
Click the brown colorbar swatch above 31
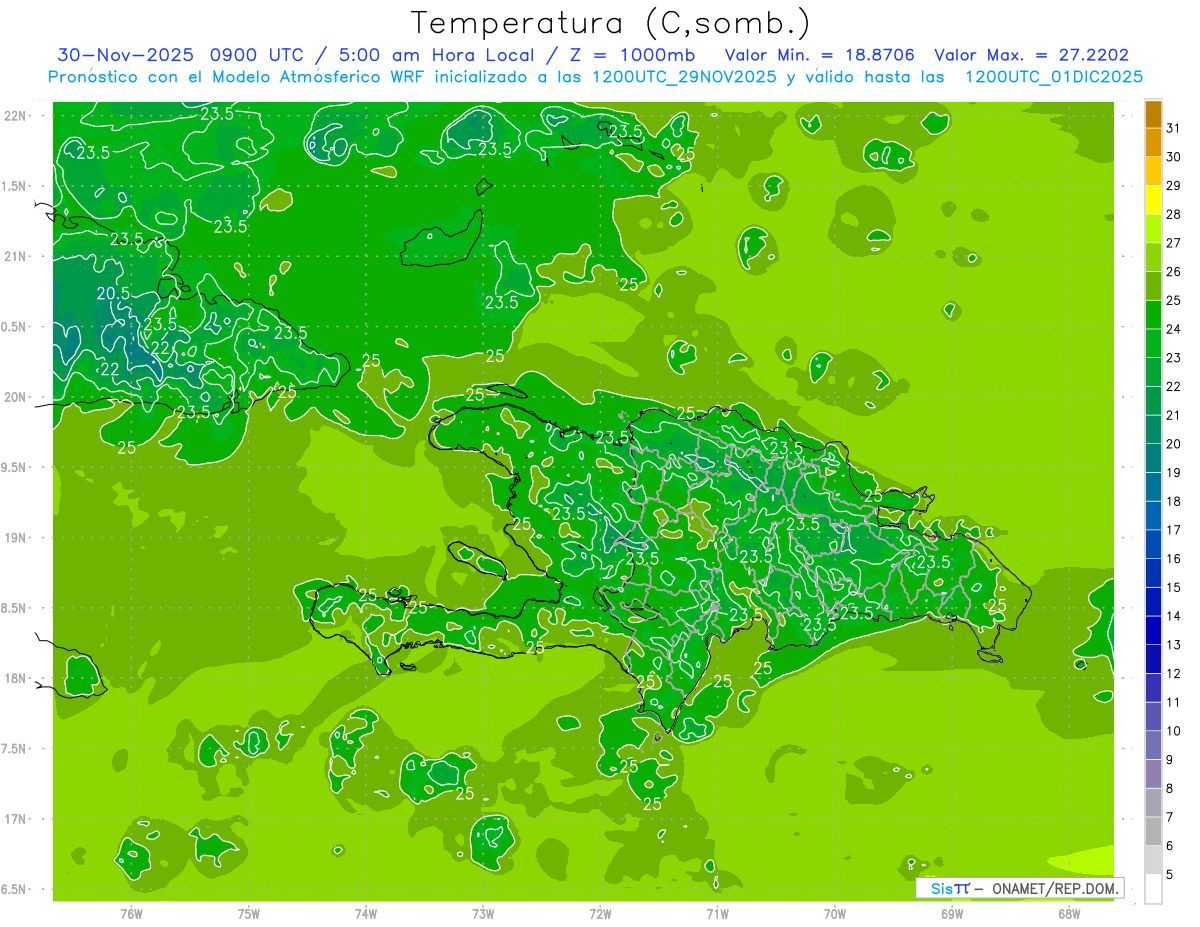[x=1153, y=114]
